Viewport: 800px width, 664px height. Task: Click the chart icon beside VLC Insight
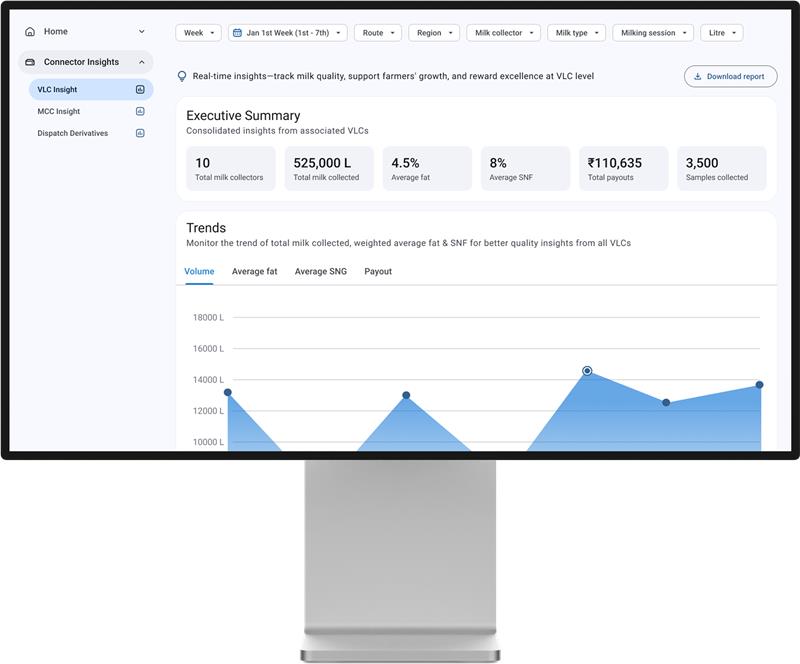click(140, 90)
